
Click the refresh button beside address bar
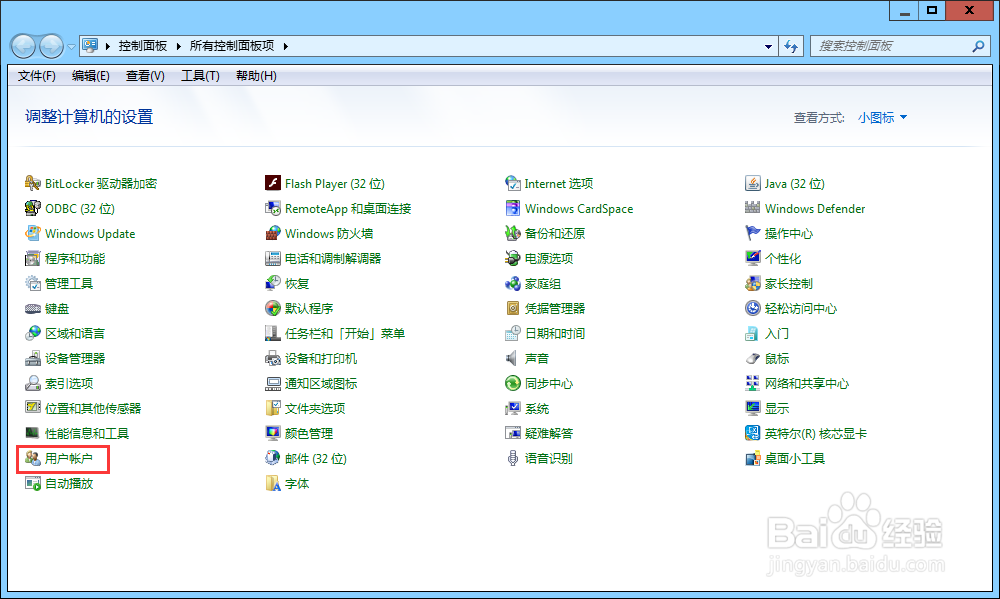point(791,46)
